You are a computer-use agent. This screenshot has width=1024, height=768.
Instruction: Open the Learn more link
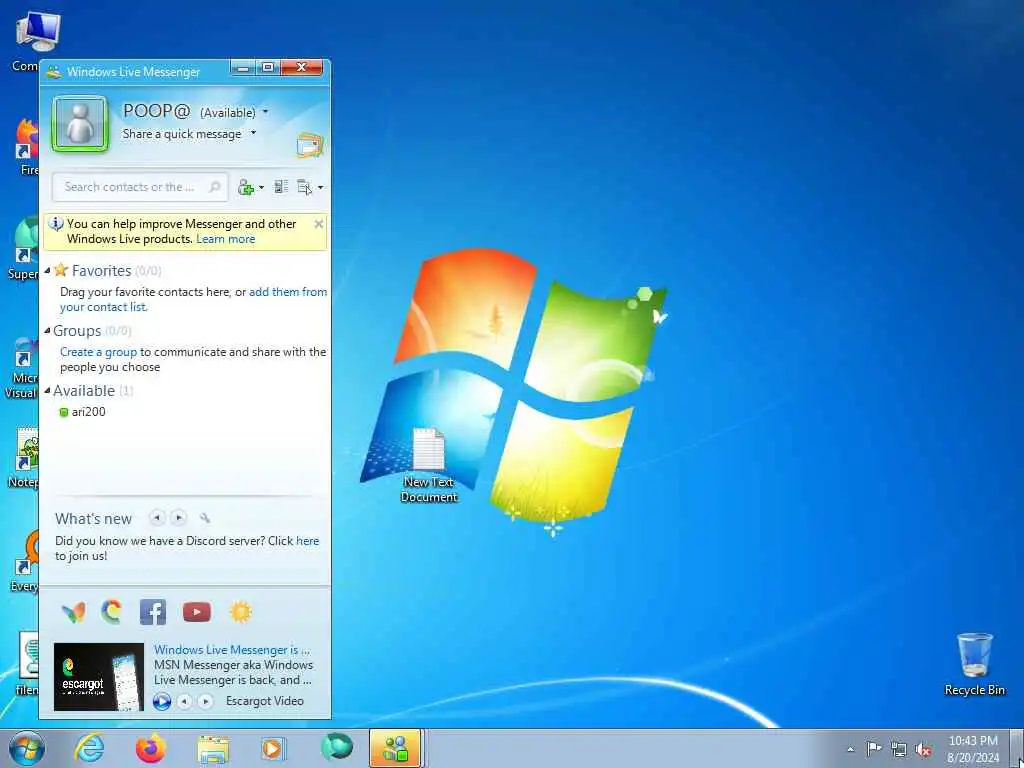[x=225, y=239]
